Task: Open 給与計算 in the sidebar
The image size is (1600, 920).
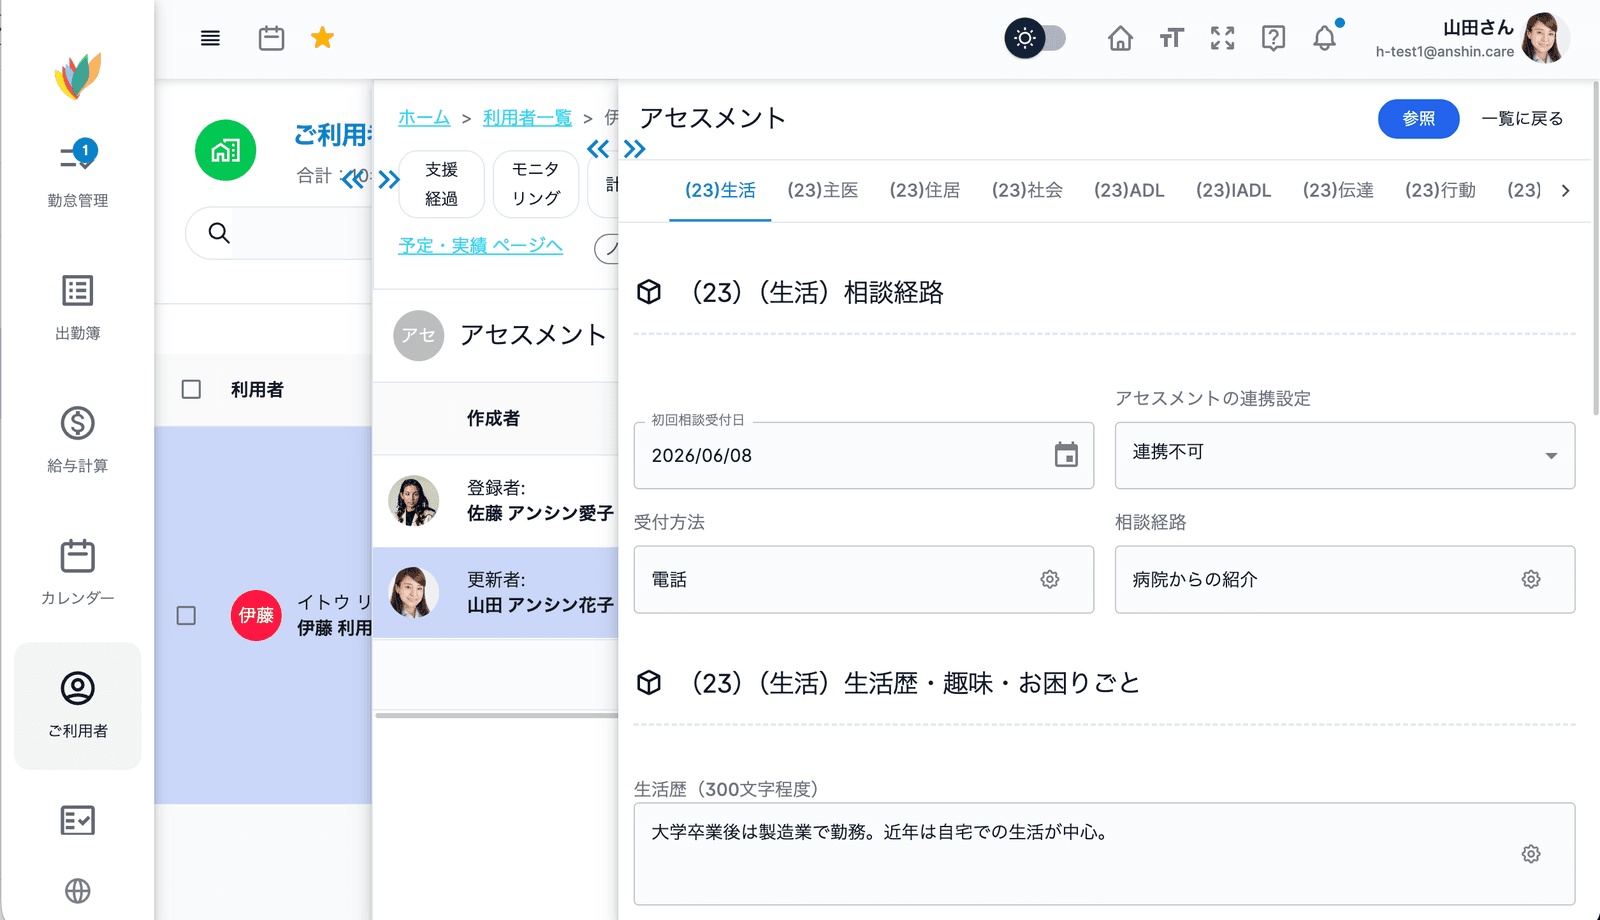Action: click(x=78, y=440)
